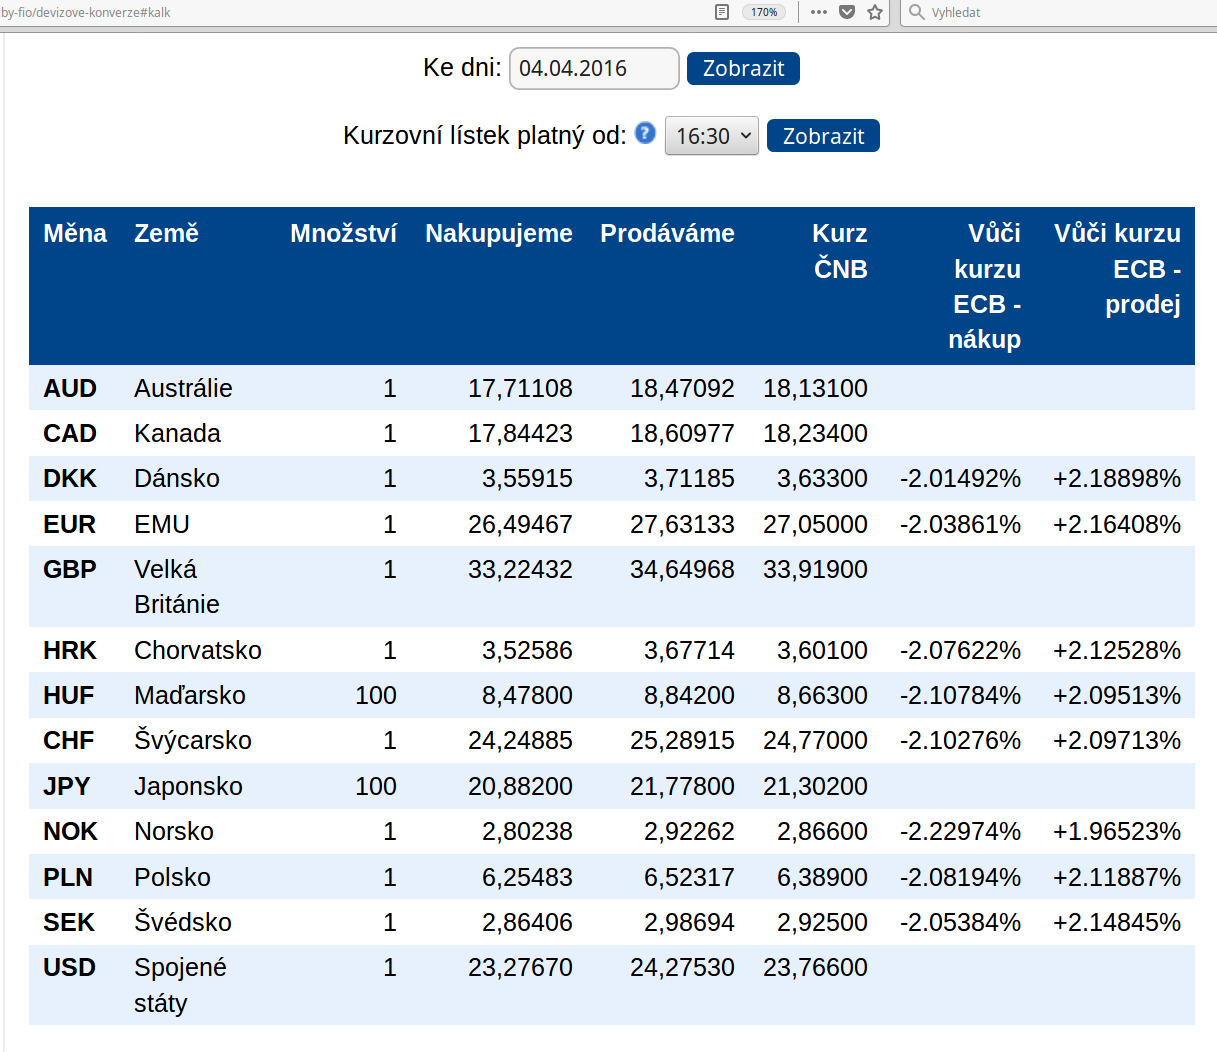
Task: Click CAD sell rate 18,60977
Action: coord(682,433)
